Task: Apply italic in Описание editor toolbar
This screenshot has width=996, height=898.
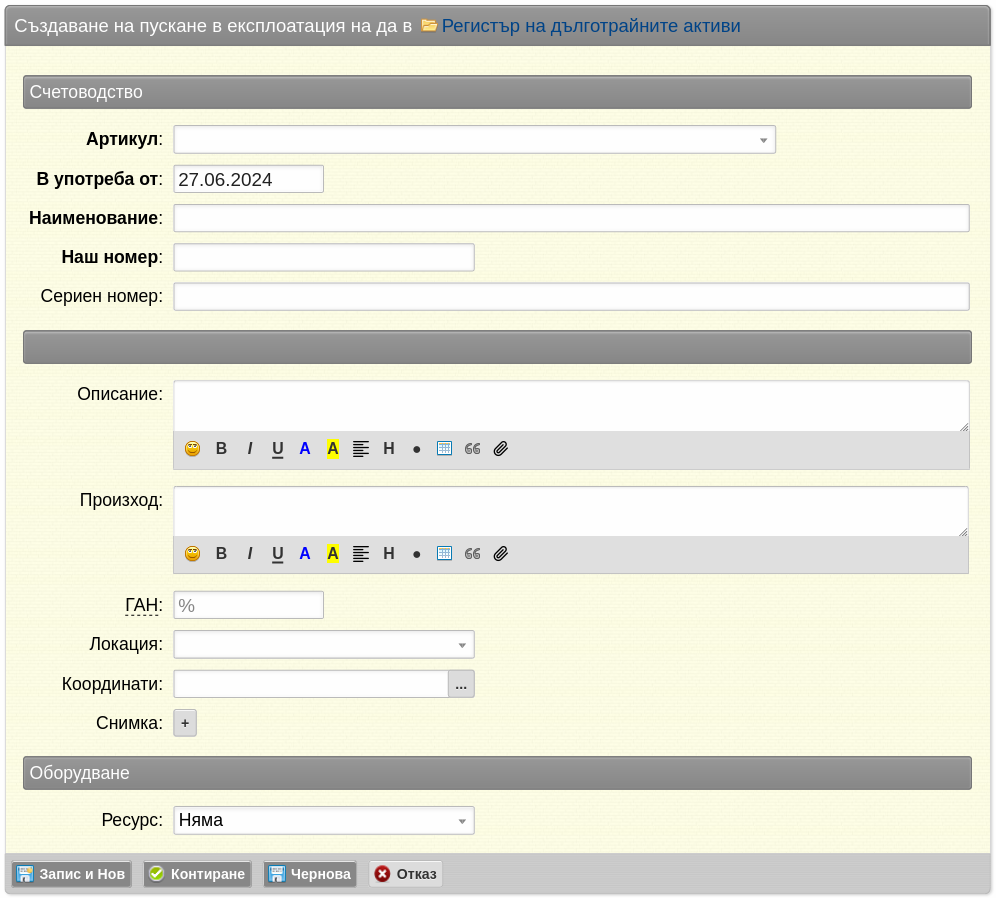Action: pyautogui.click(x=250, y=449)
